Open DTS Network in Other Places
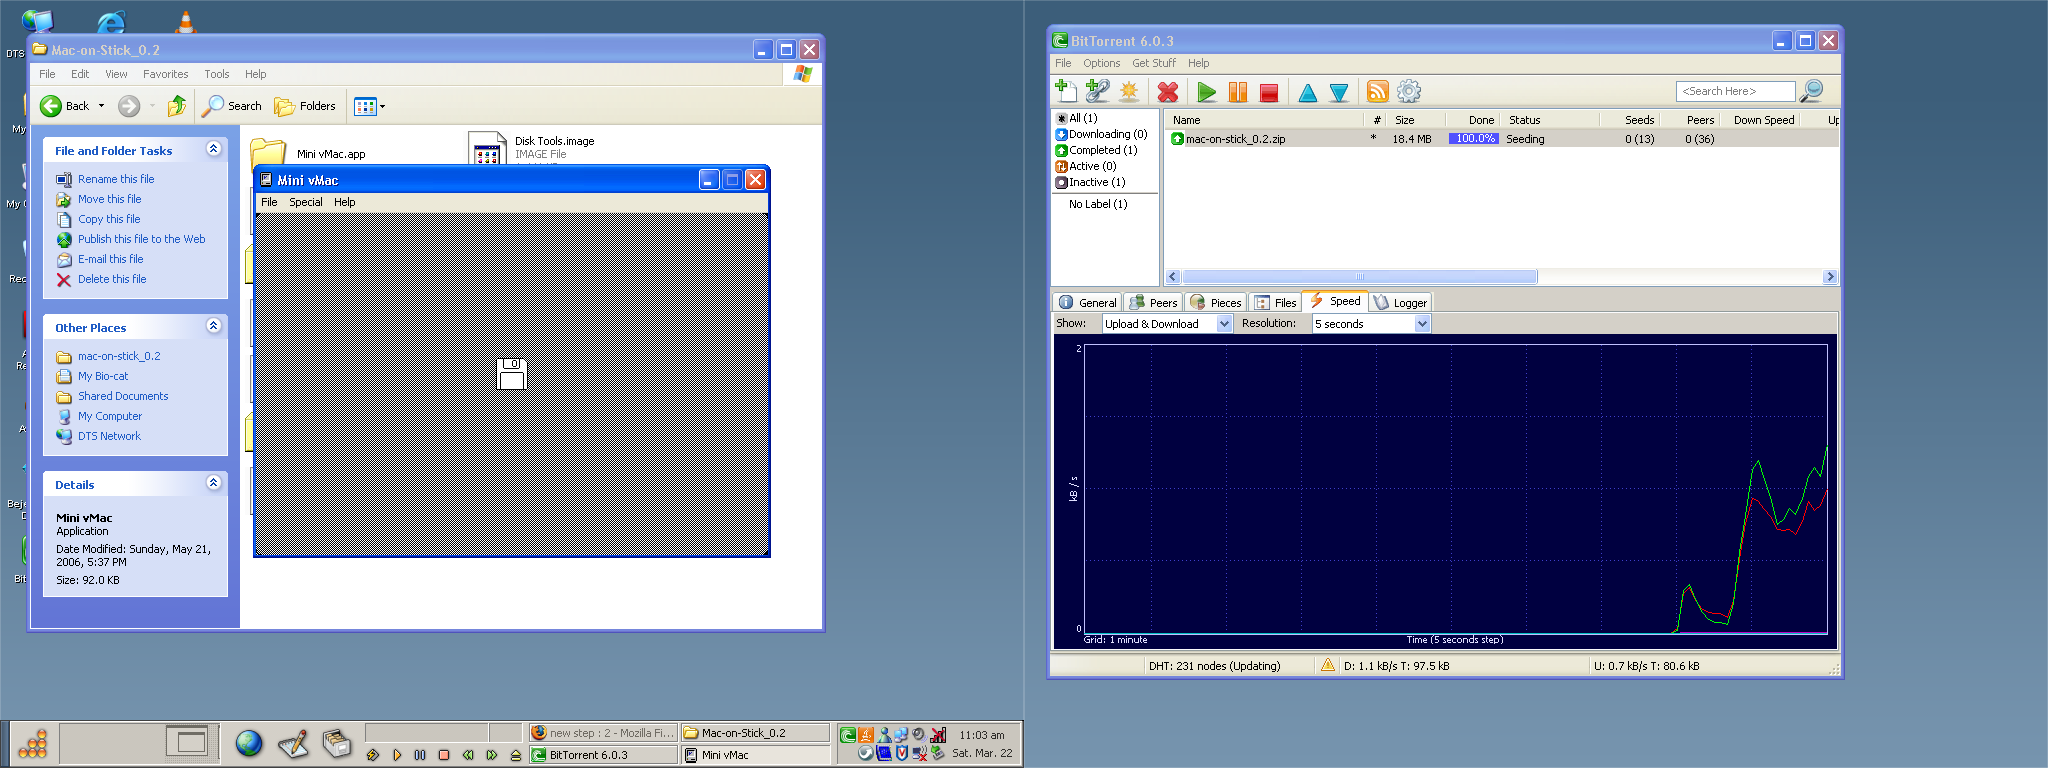The width and height of the screenshot is (2048, 768). click(109, 436)
